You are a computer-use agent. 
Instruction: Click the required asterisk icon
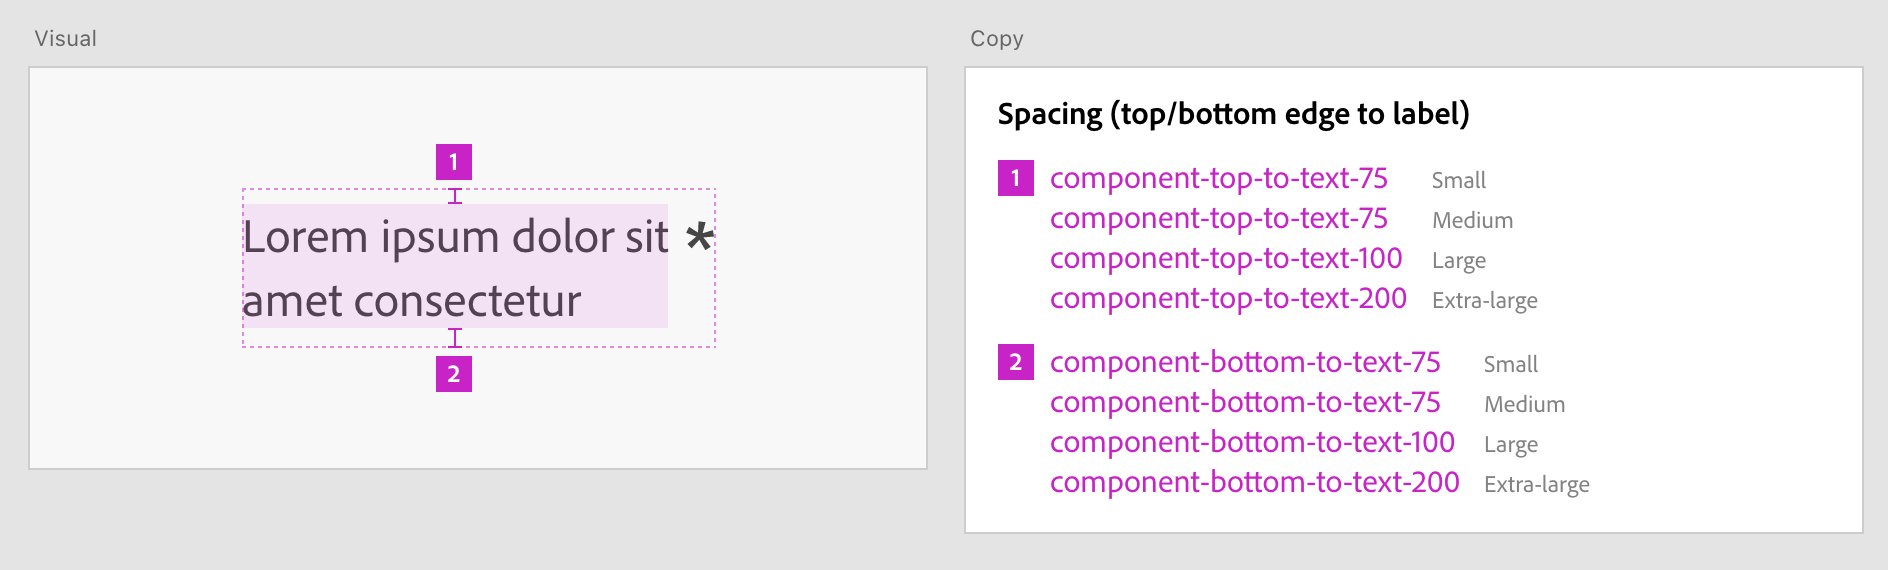[700, 237]
